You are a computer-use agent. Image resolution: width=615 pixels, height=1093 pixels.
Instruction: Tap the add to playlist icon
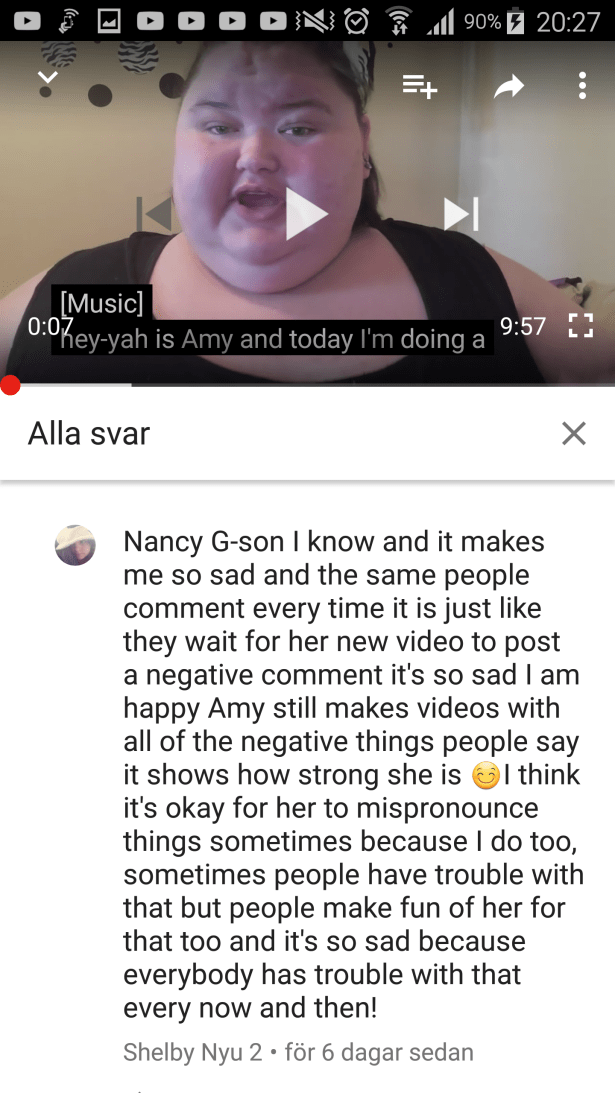pyautogui.click(x=420, y=86)
